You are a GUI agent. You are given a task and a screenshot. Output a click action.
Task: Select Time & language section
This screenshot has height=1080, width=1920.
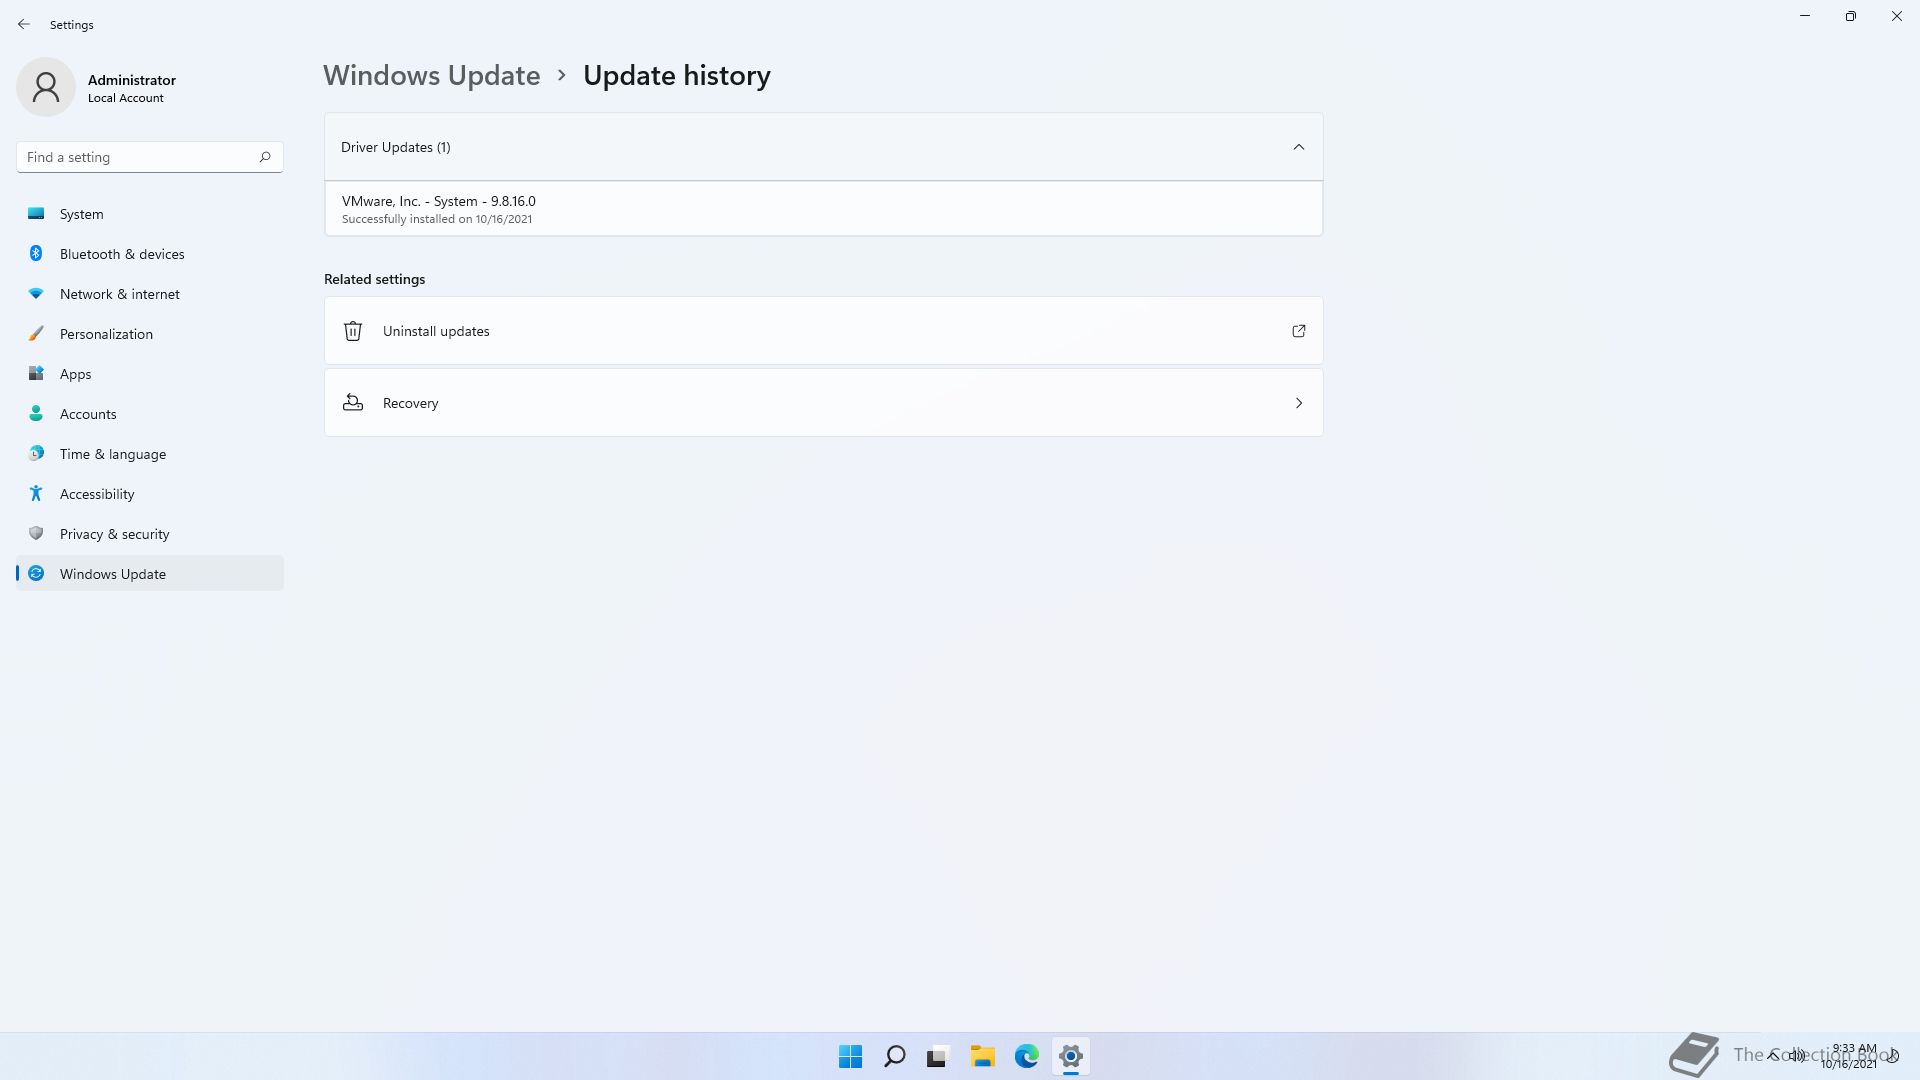150,454
